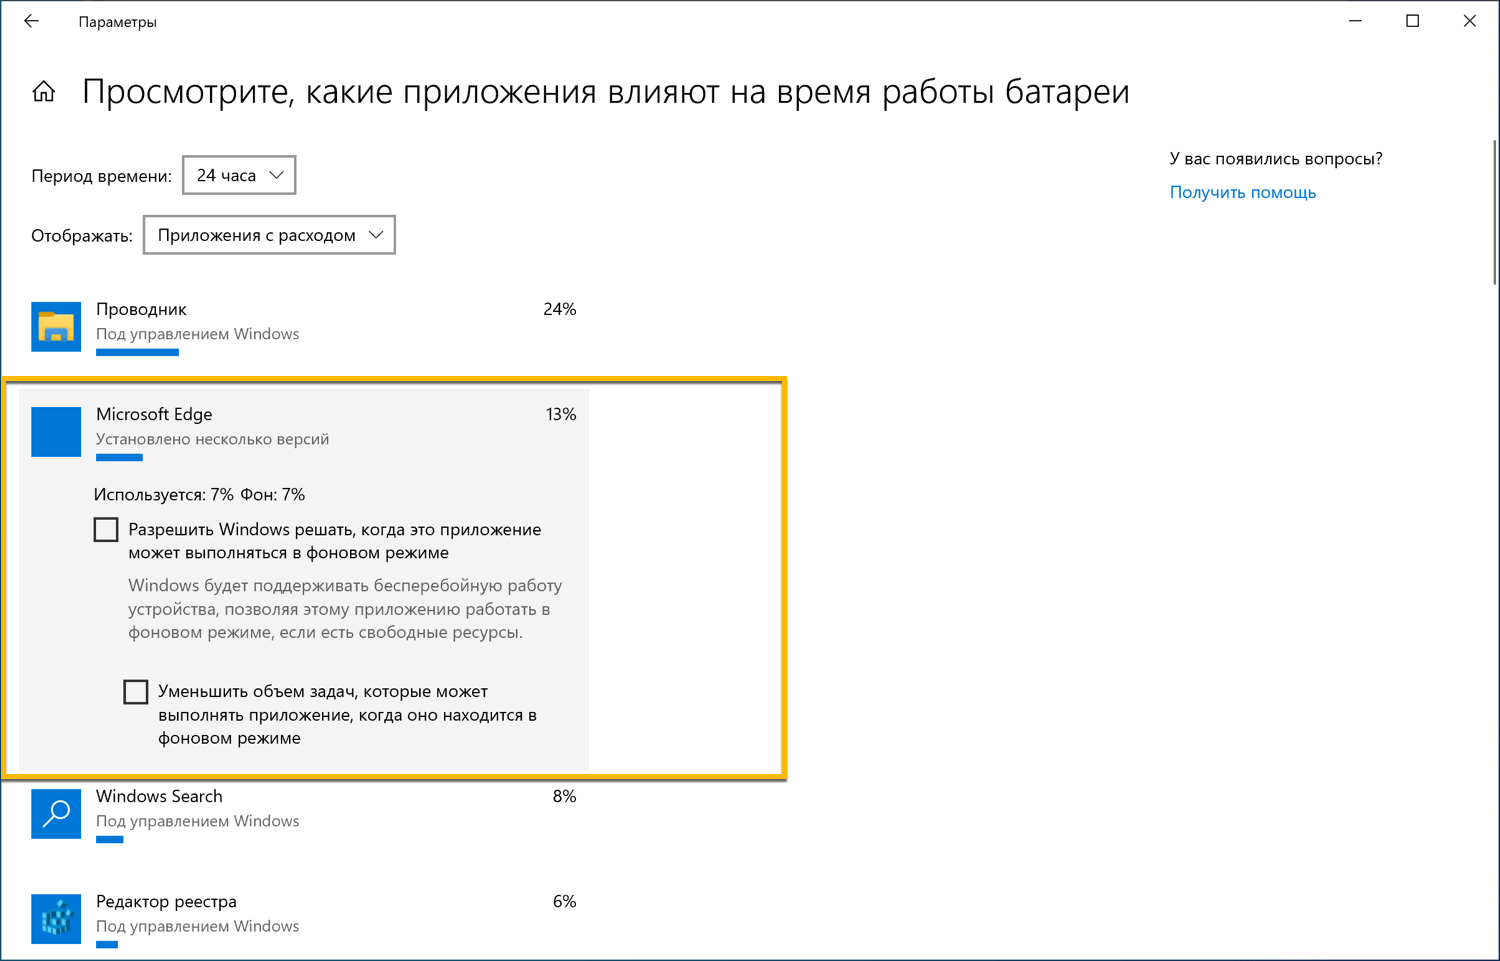The height and width of the screenshot is (961, 1500).
Task: Expand the Windows Search entry details
Action: [300, 814]
